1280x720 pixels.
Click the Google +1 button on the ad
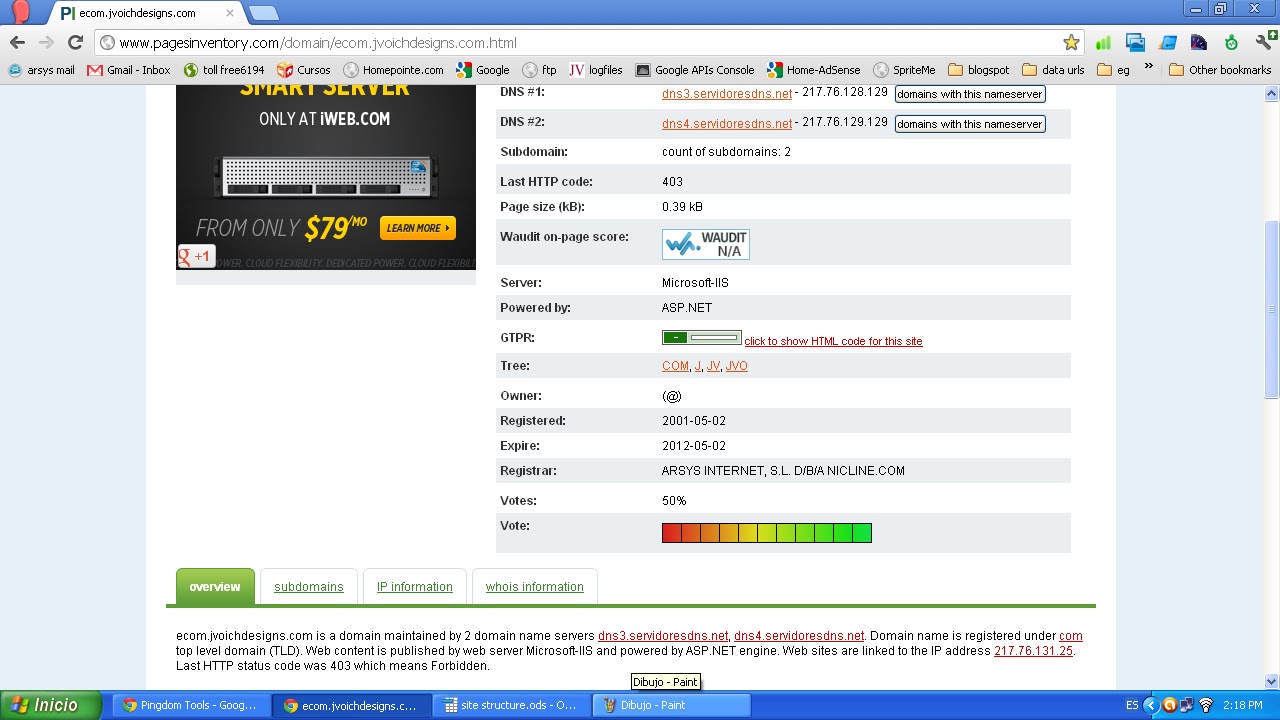pos(196,256)
